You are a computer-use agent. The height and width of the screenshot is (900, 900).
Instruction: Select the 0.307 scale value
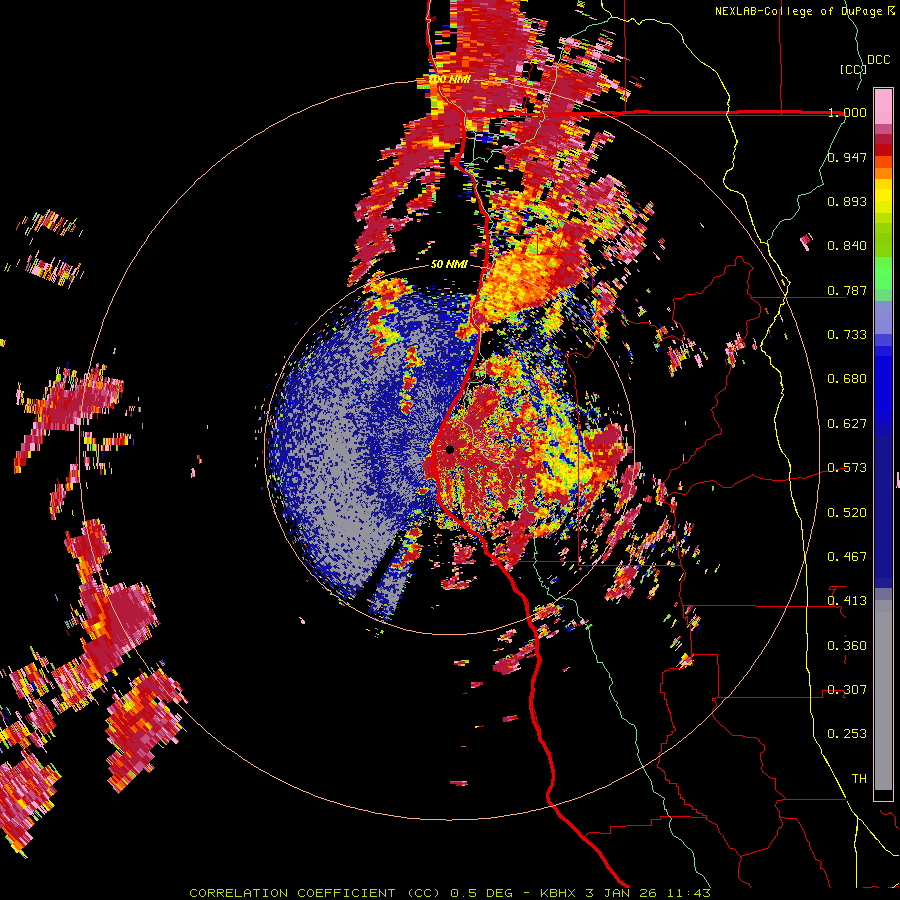coord(847,690)
